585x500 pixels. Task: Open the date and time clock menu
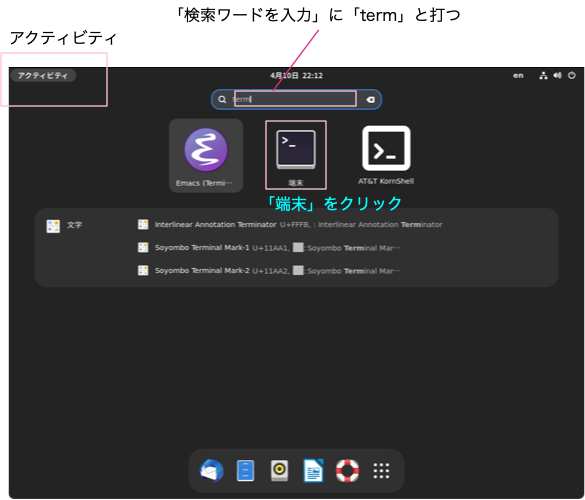pyautogui.click(x=297, y=76)
